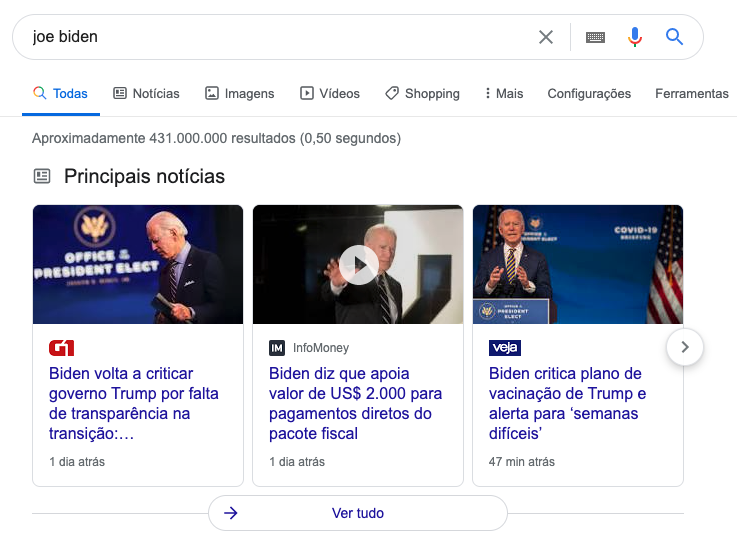737x550 pixels.
Task: Advance news carousel with the right chevron
Action: (x=685, y=347)
